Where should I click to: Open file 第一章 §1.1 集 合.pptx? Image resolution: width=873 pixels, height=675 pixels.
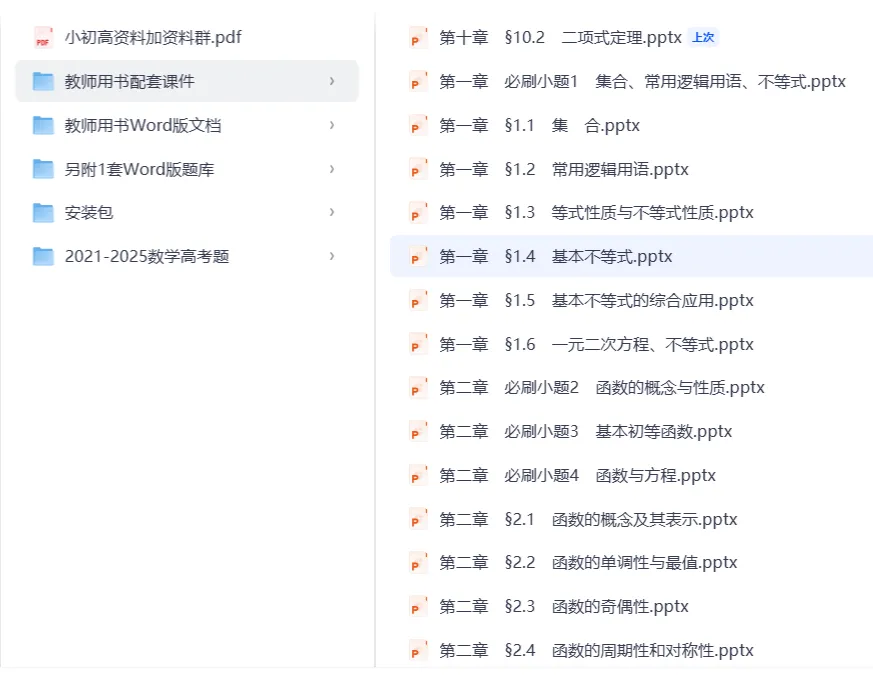tap(540, 125)
